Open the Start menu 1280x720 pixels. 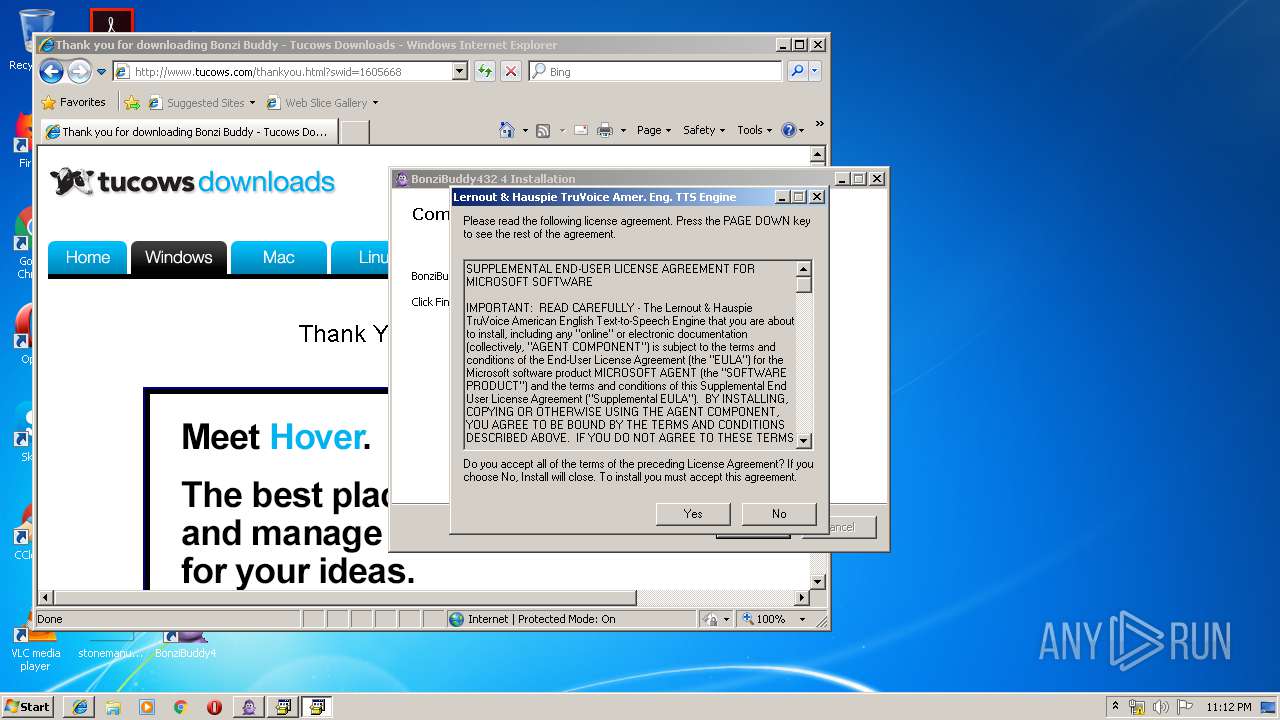tap(28, 706)
